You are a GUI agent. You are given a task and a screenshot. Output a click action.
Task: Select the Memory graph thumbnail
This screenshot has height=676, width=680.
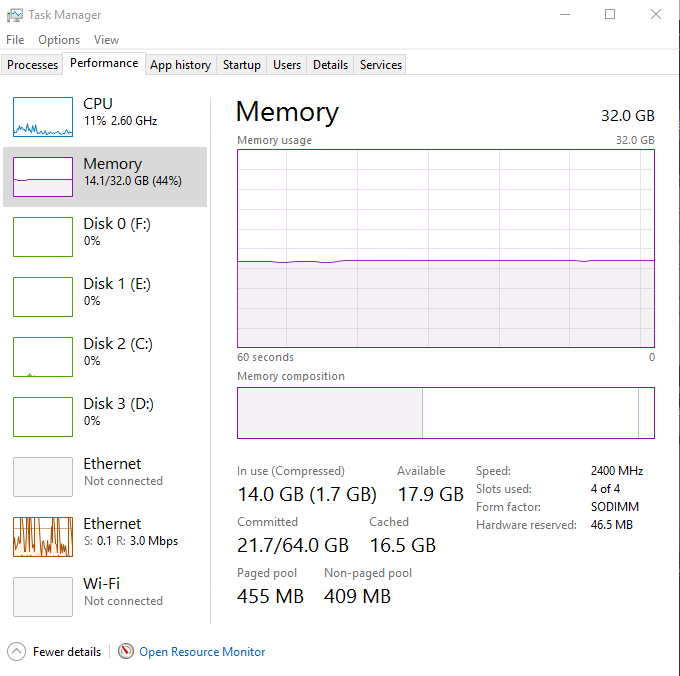(x=43, y=177)
